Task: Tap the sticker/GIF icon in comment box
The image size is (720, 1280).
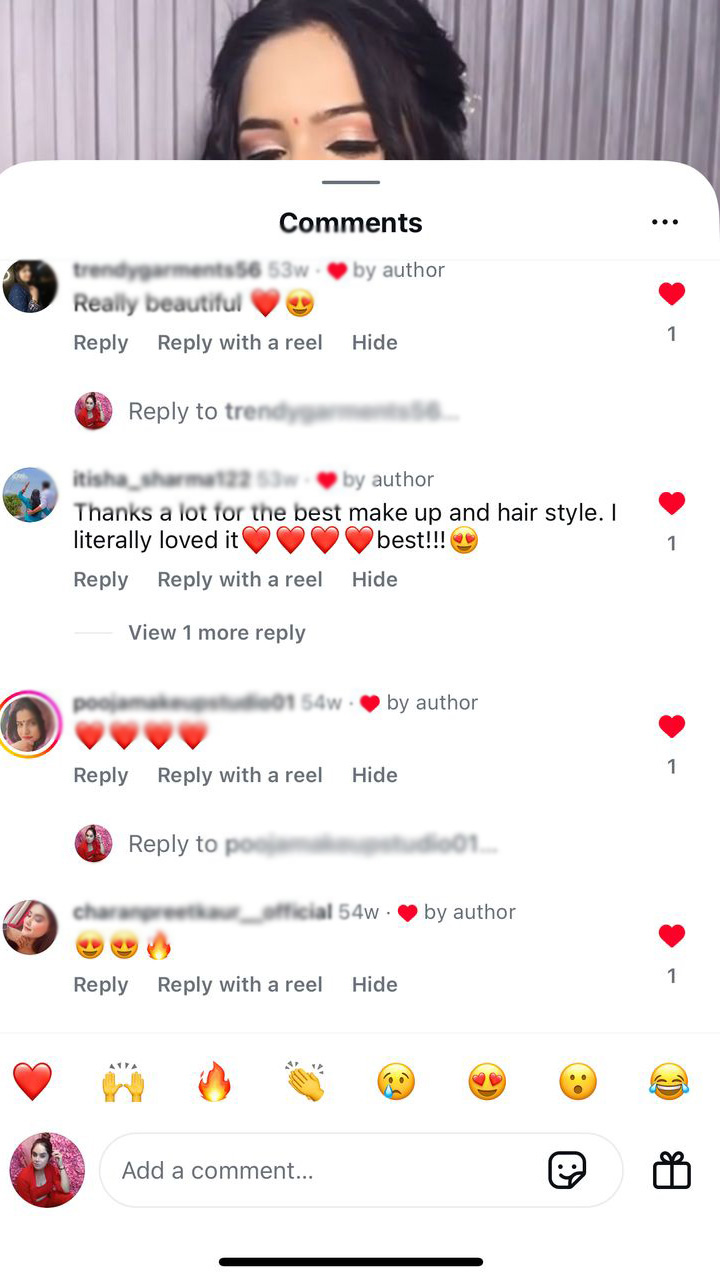Action: (x=567, y=1170)
